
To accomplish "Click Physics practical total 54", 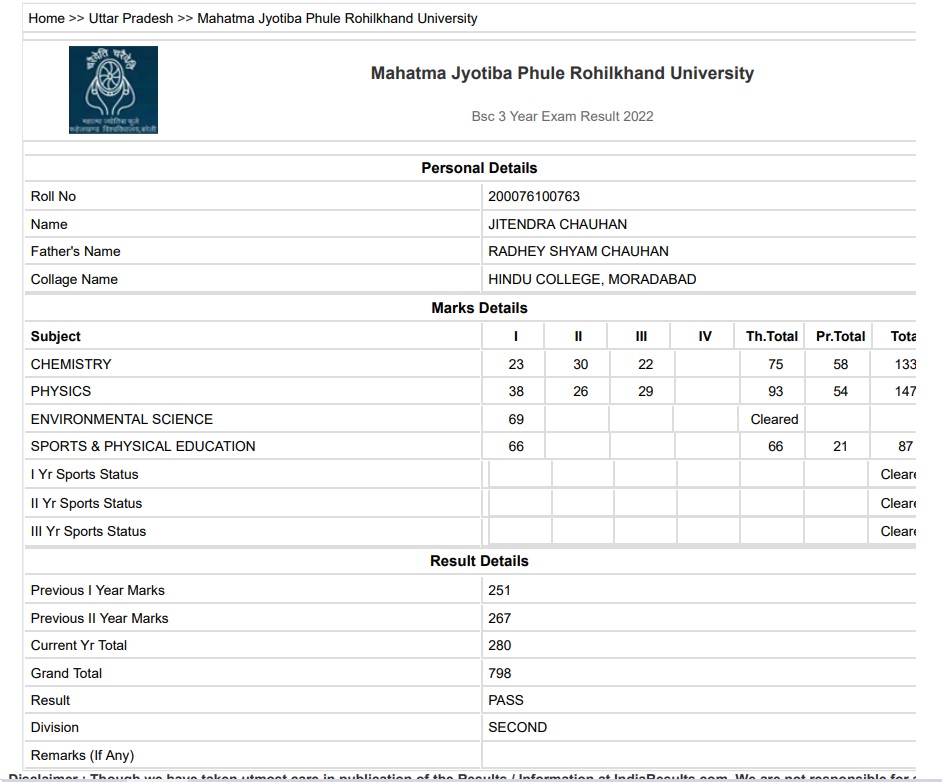I will [840, 392].
